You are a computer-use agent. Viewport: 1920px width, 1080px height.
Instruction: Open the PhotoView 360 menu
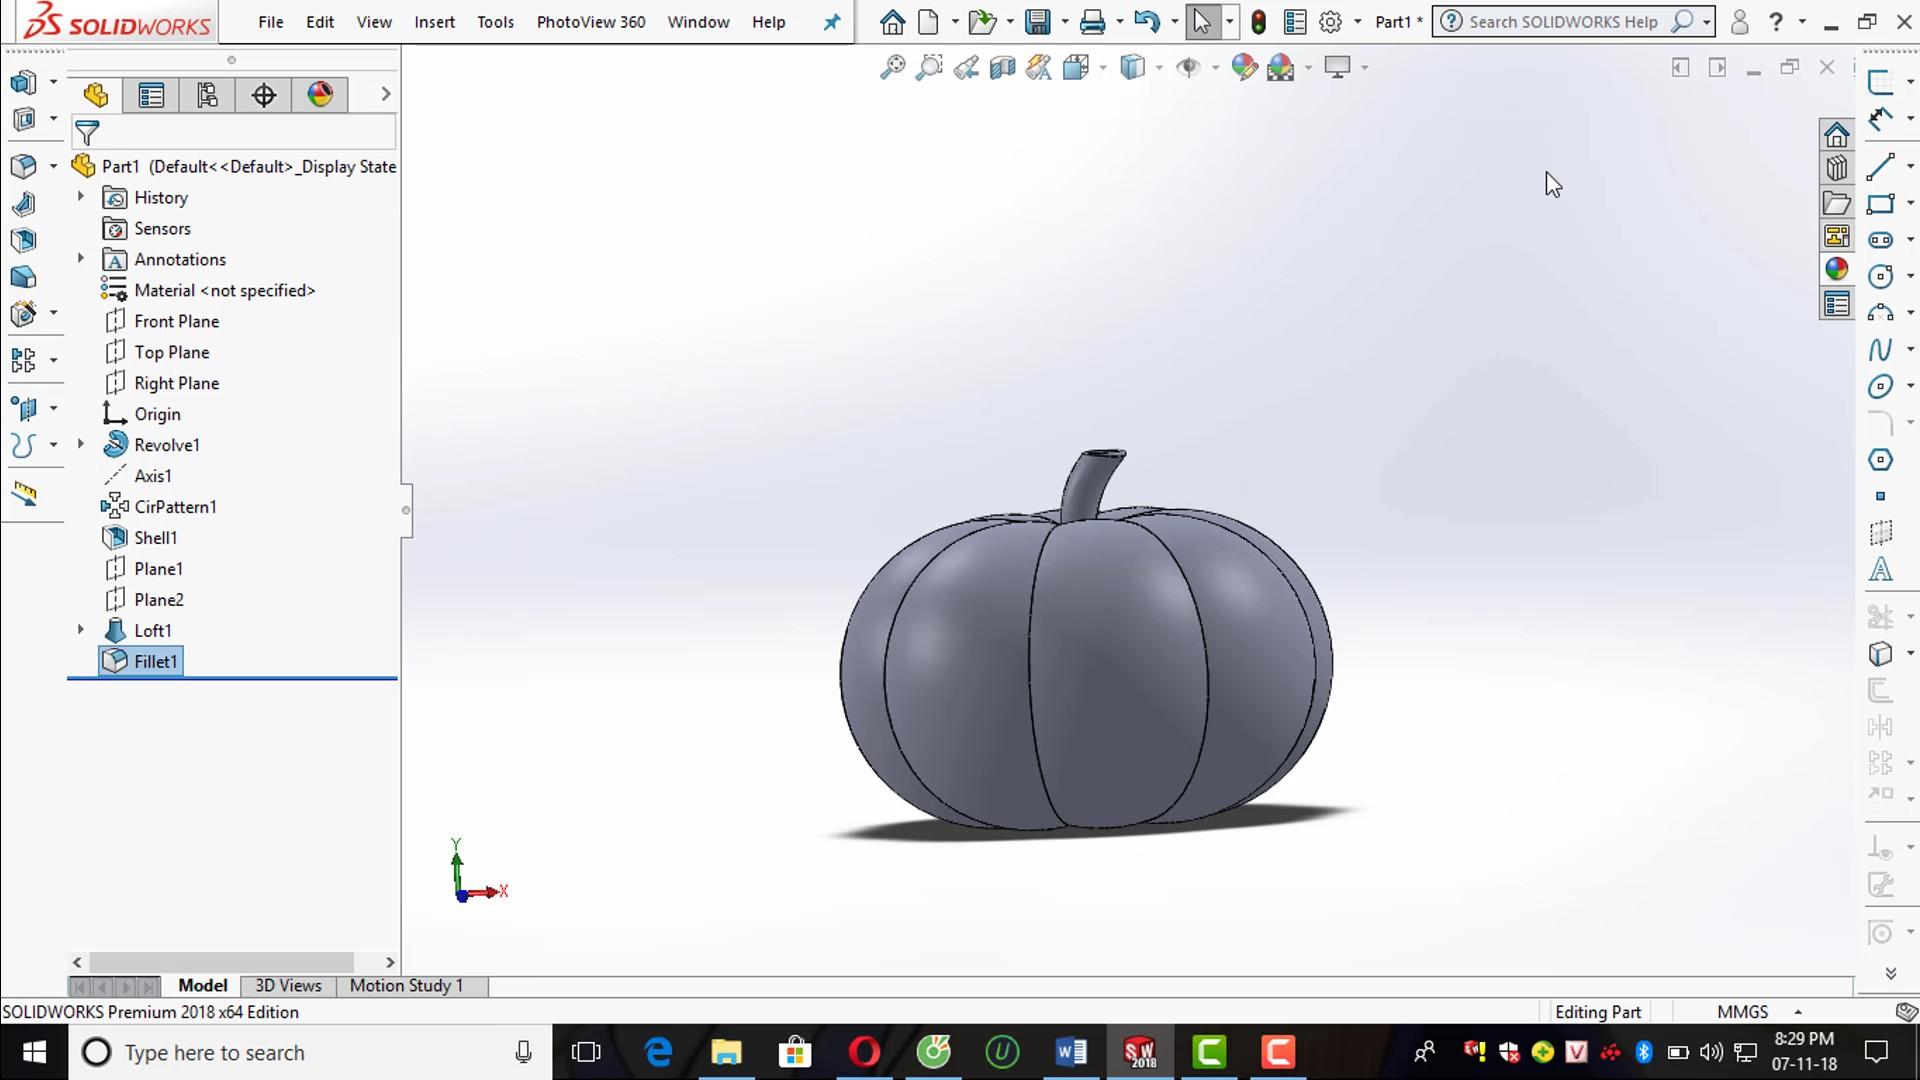590,22
